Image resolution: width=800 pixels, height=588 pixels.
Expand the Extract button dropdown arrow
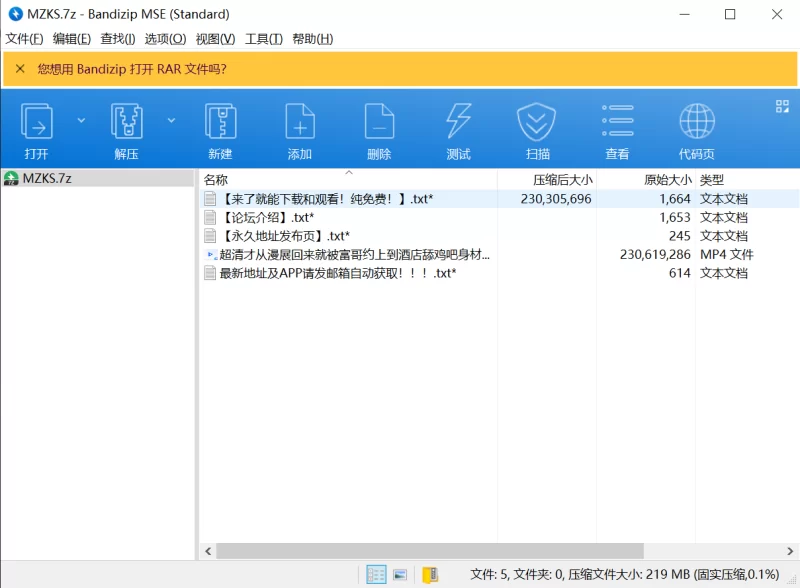[x=171, y=120]
